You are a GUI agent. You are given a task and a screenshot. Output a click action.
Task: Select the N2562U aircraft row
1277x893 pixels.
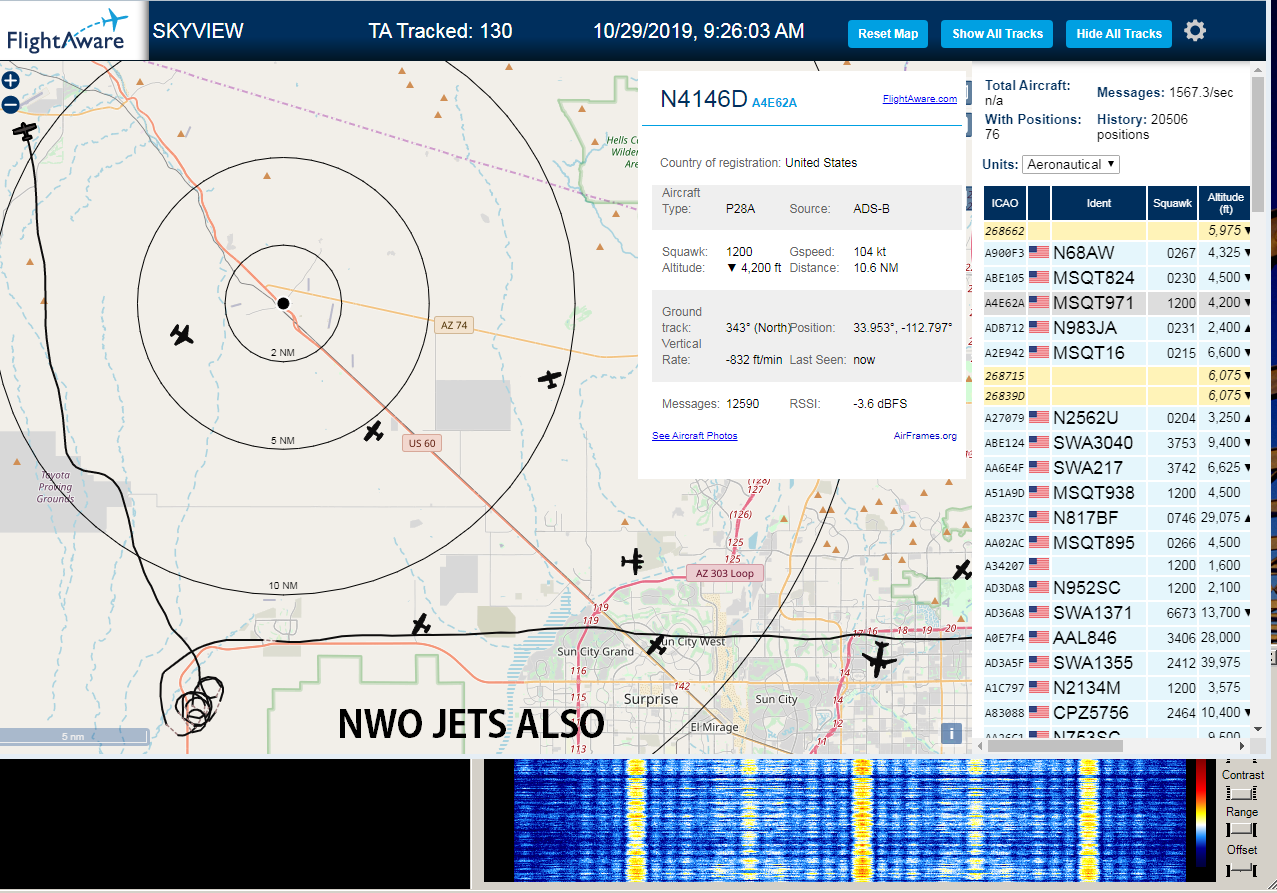[x=1117, y=418]
